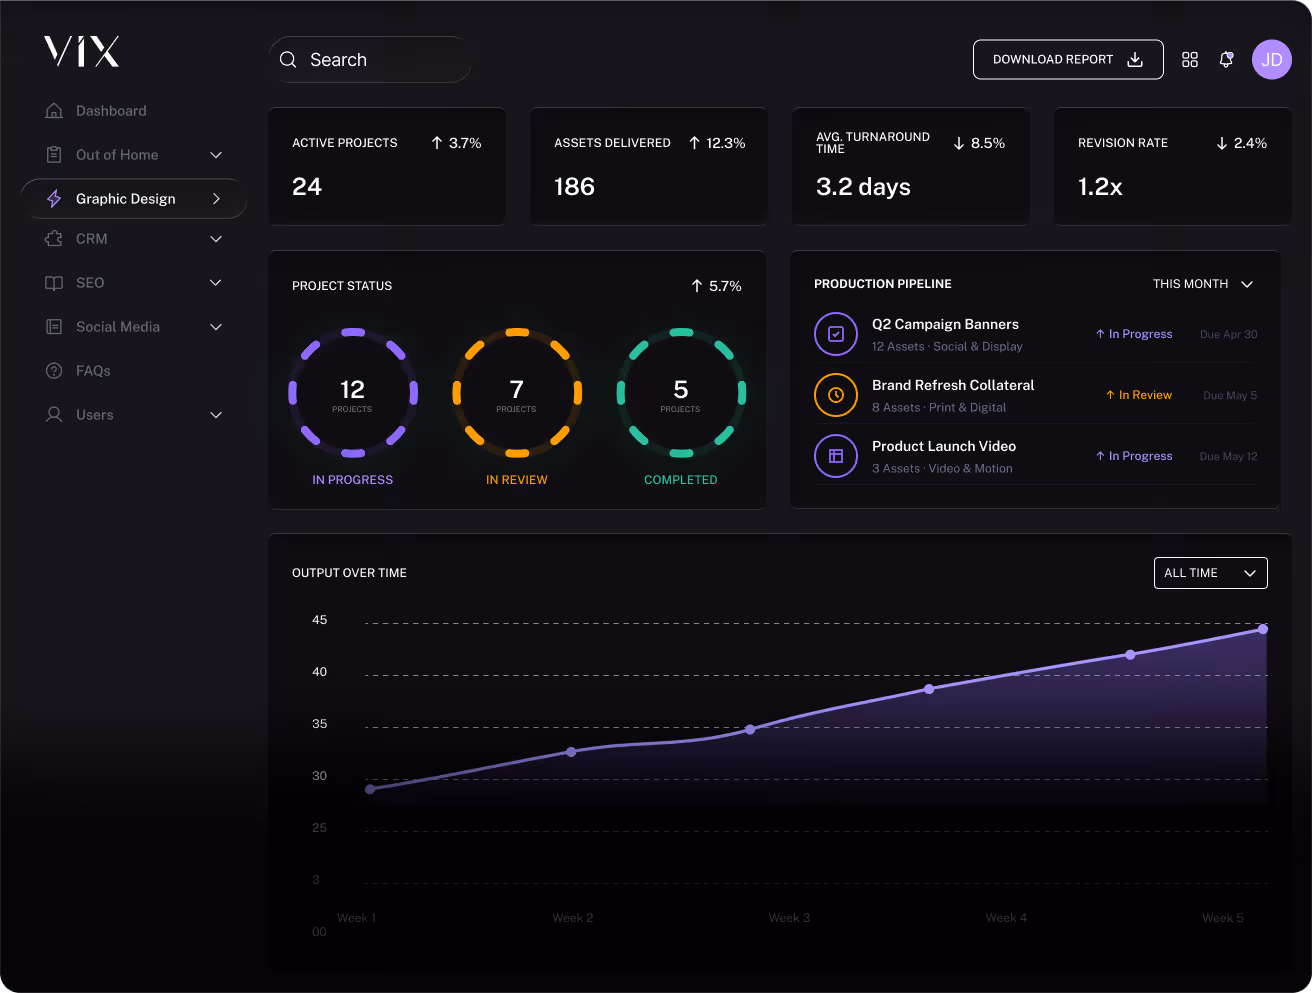Expand the Social Media menu chevron
Image resolution: width=1312 pixels, height=993 pixels.
click(x=216, y=327)
